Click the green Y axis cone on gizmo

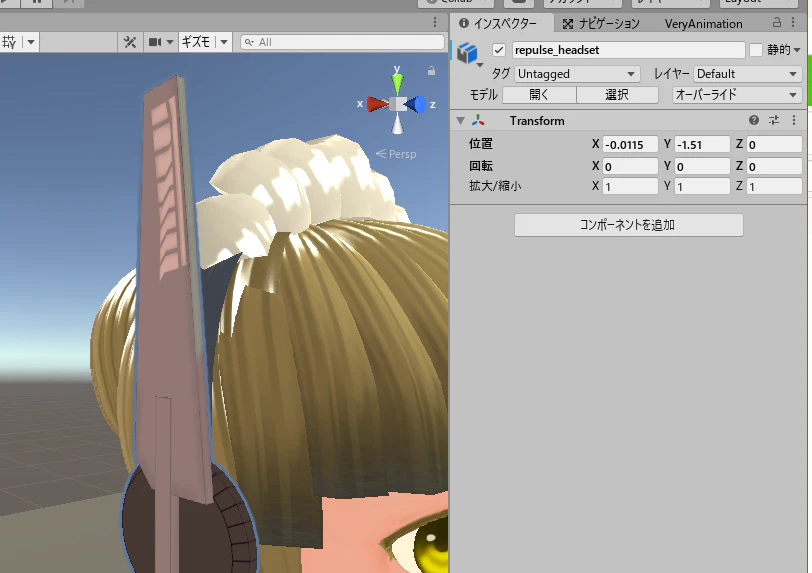pos(397,83)
